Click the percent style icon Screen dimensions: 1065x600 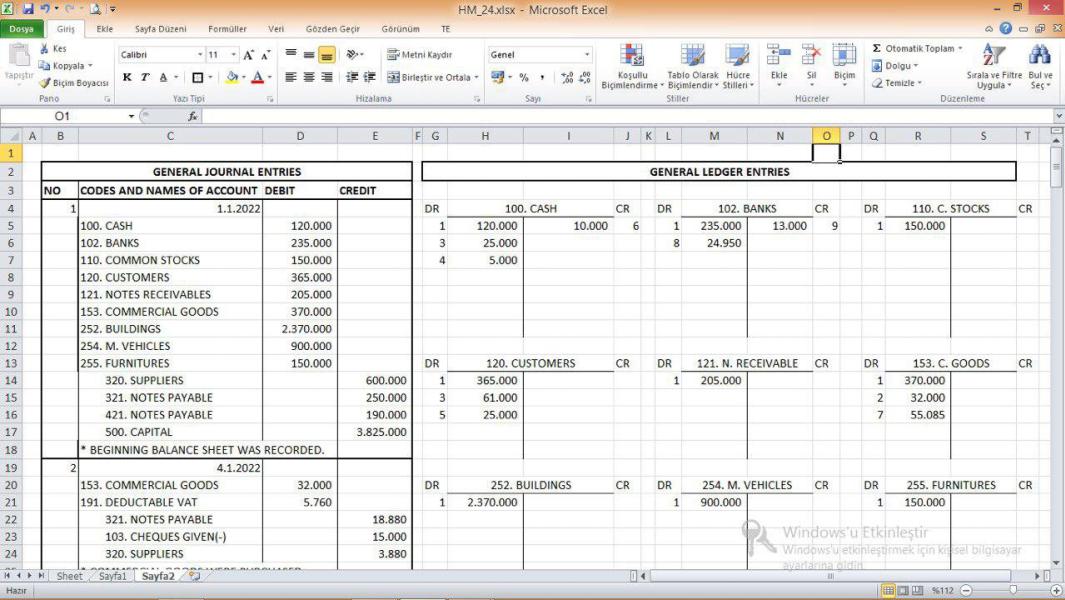(523, 77)
